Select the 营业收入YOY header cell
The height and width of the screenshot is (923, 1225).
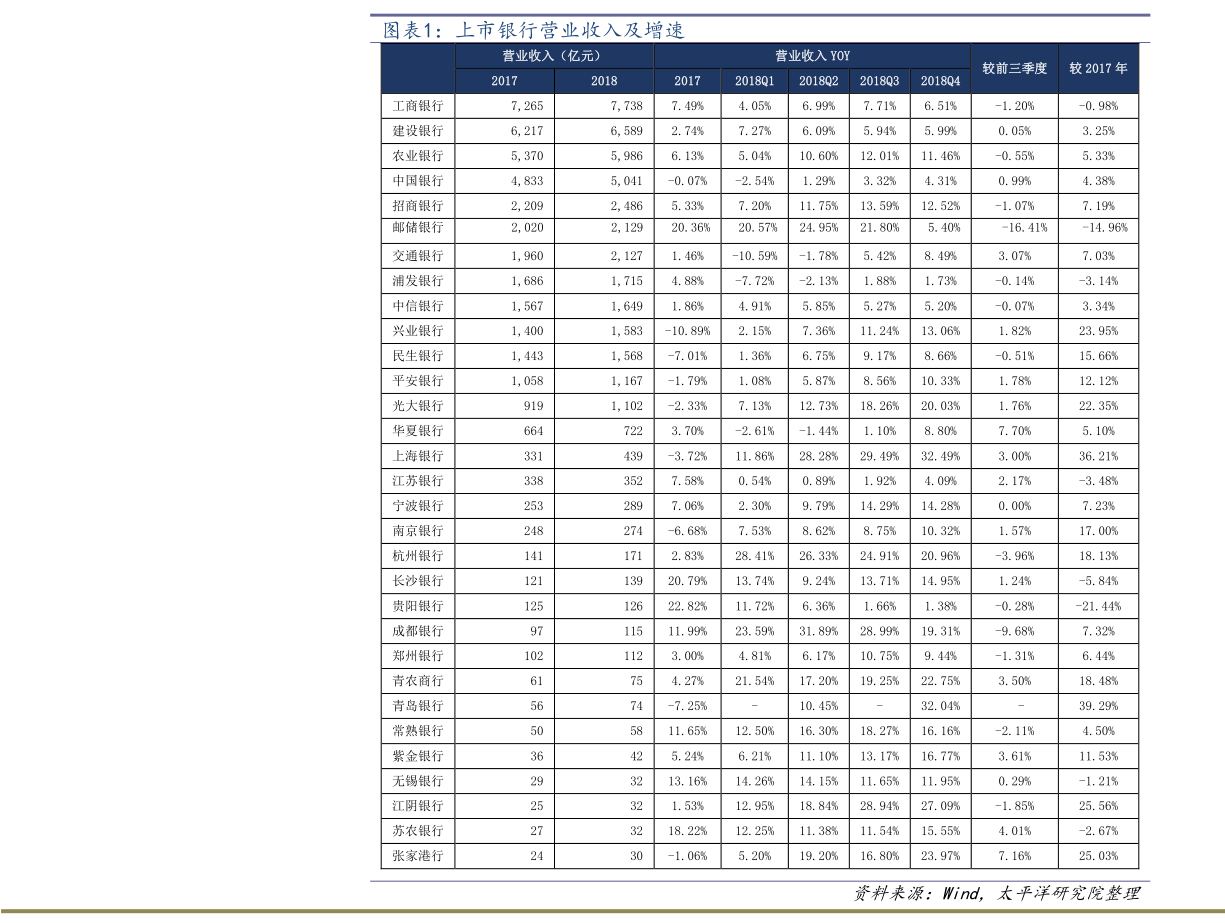(x=812, y=56)
